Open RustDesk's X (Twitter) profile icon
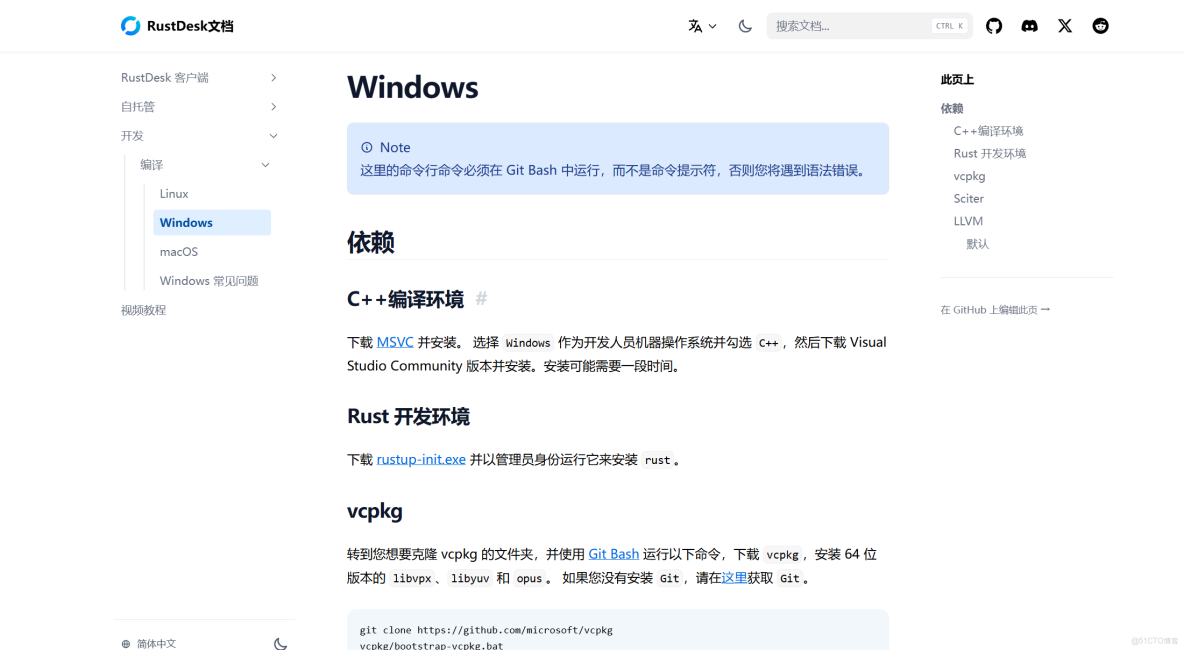This screenshot has height=650, width=1184. pos(1064,25)
